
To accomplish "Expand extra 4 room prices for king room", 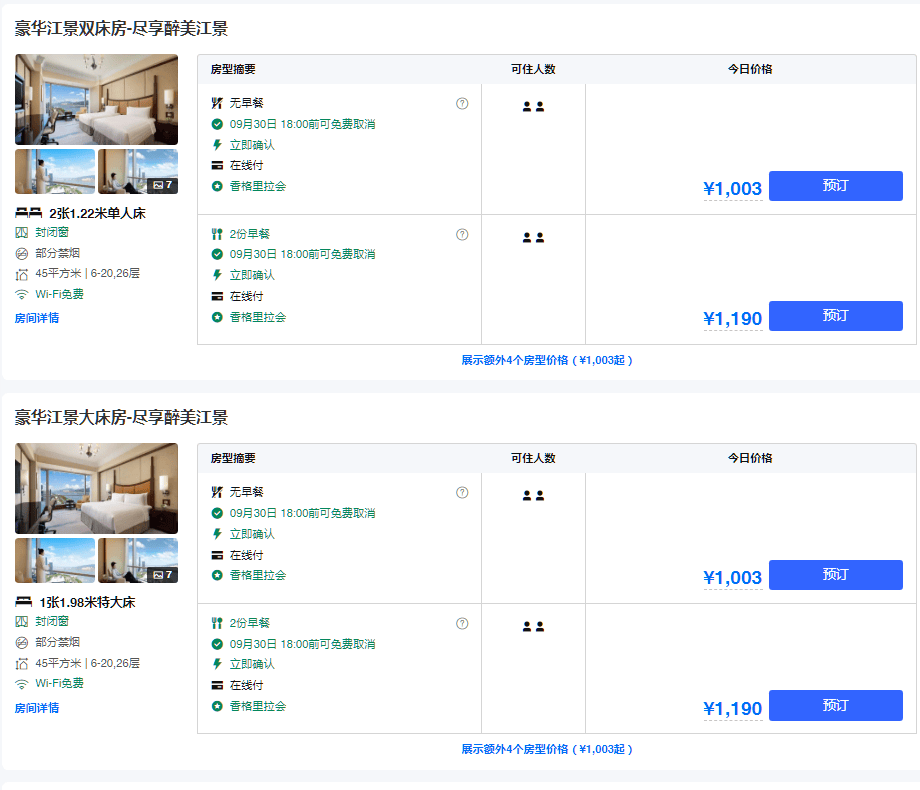I will [x=547, y=750].
